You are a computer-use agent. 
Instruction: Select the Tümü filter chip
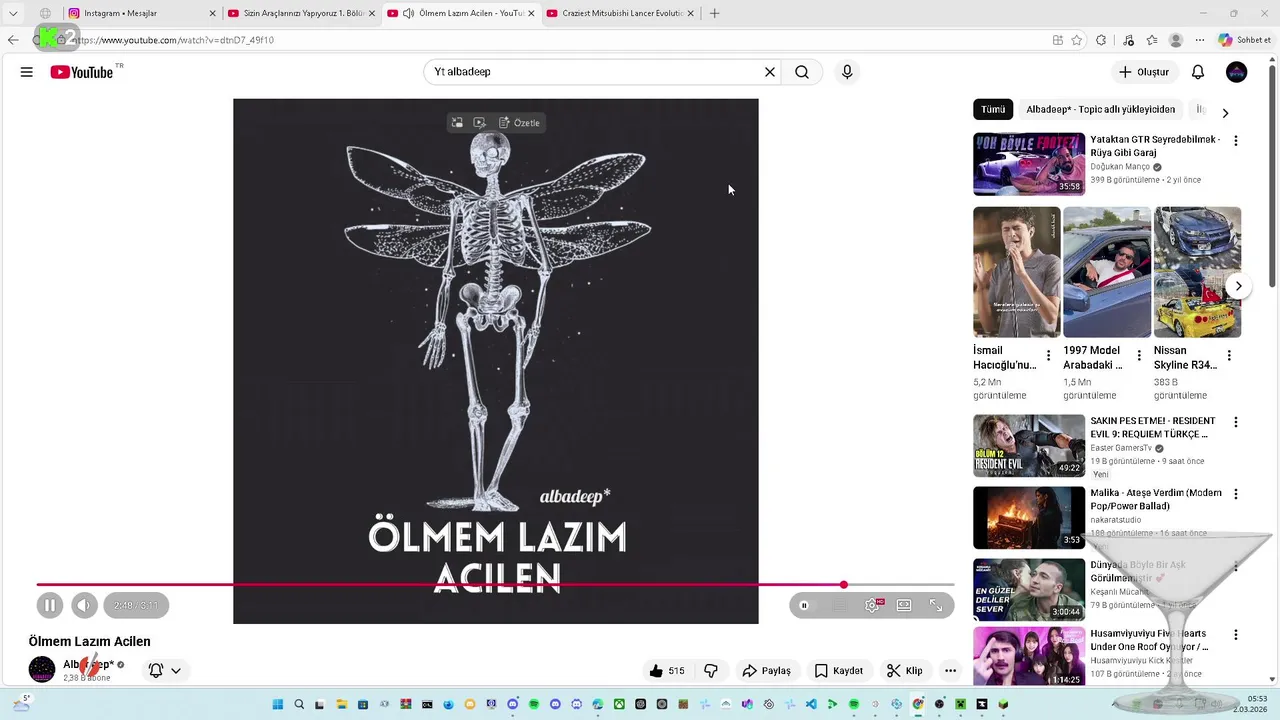(993, 110)
